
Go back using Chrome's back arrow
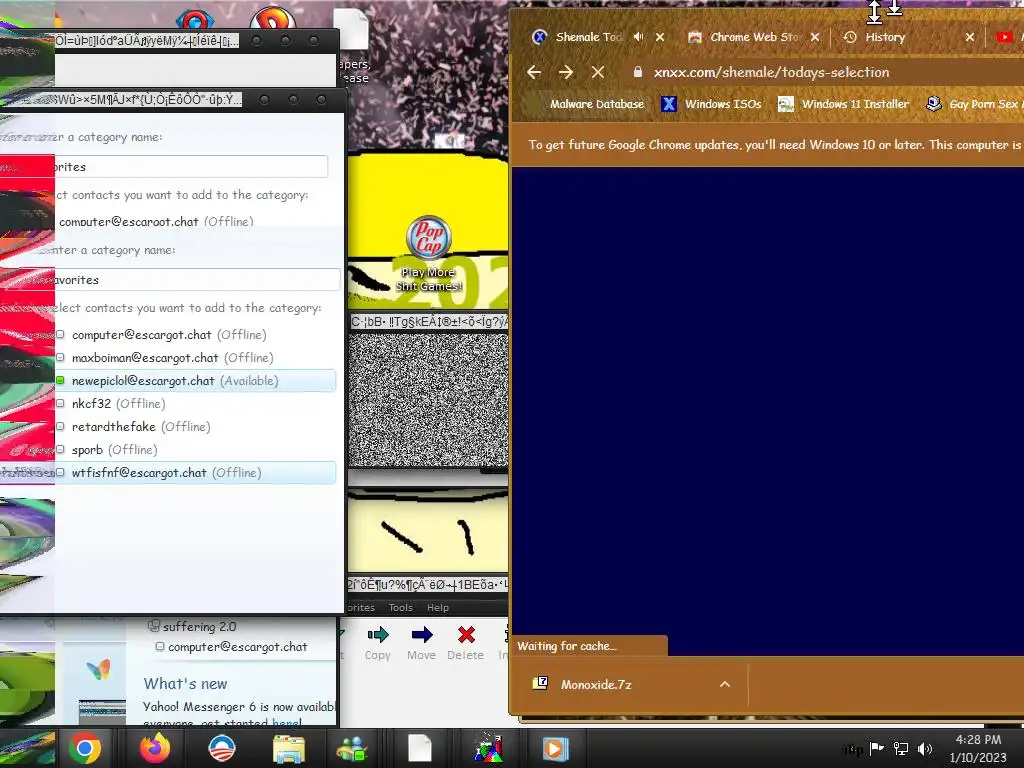click(x=534, y=72)
